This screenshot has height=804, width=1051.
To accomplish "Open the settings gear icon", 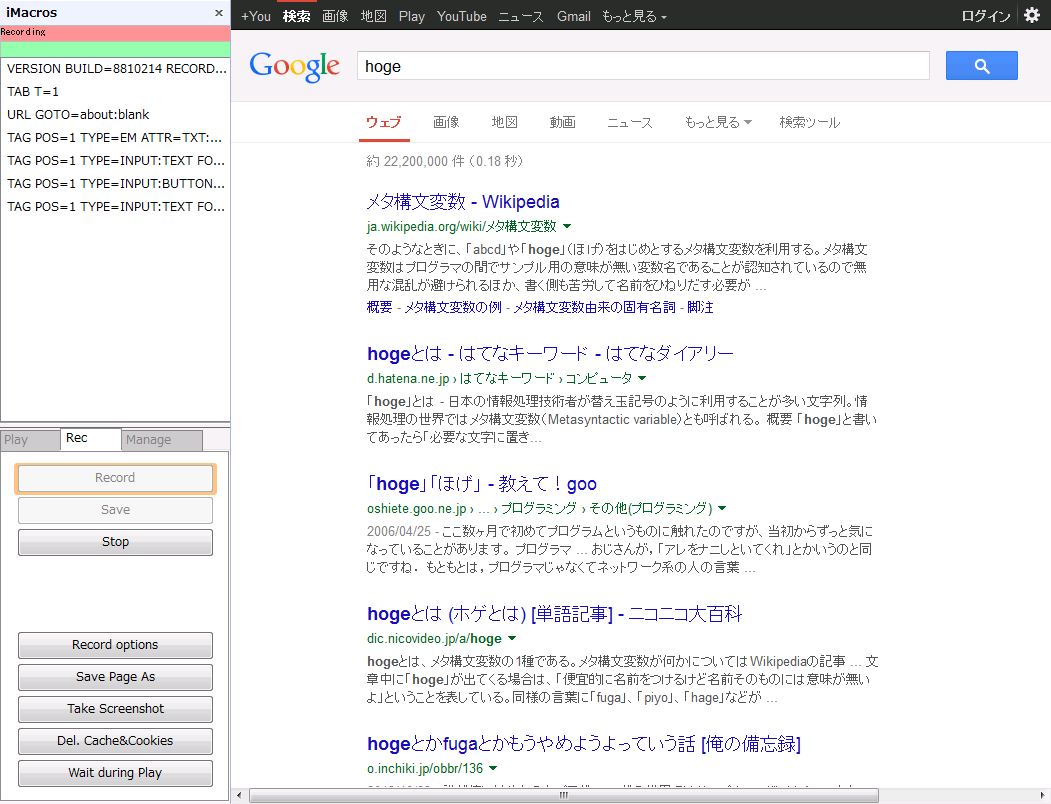I will click(1032, 15).
